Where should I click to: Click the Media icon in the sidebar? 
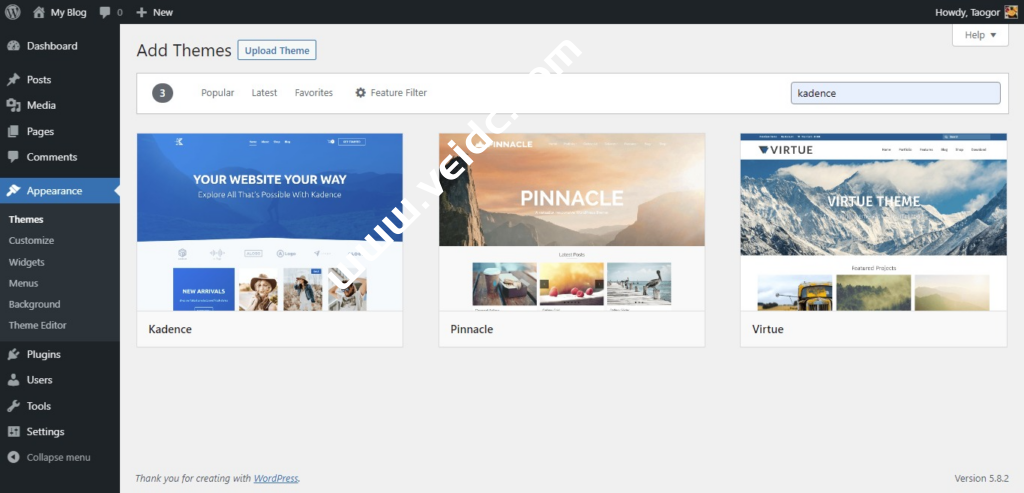13,105
